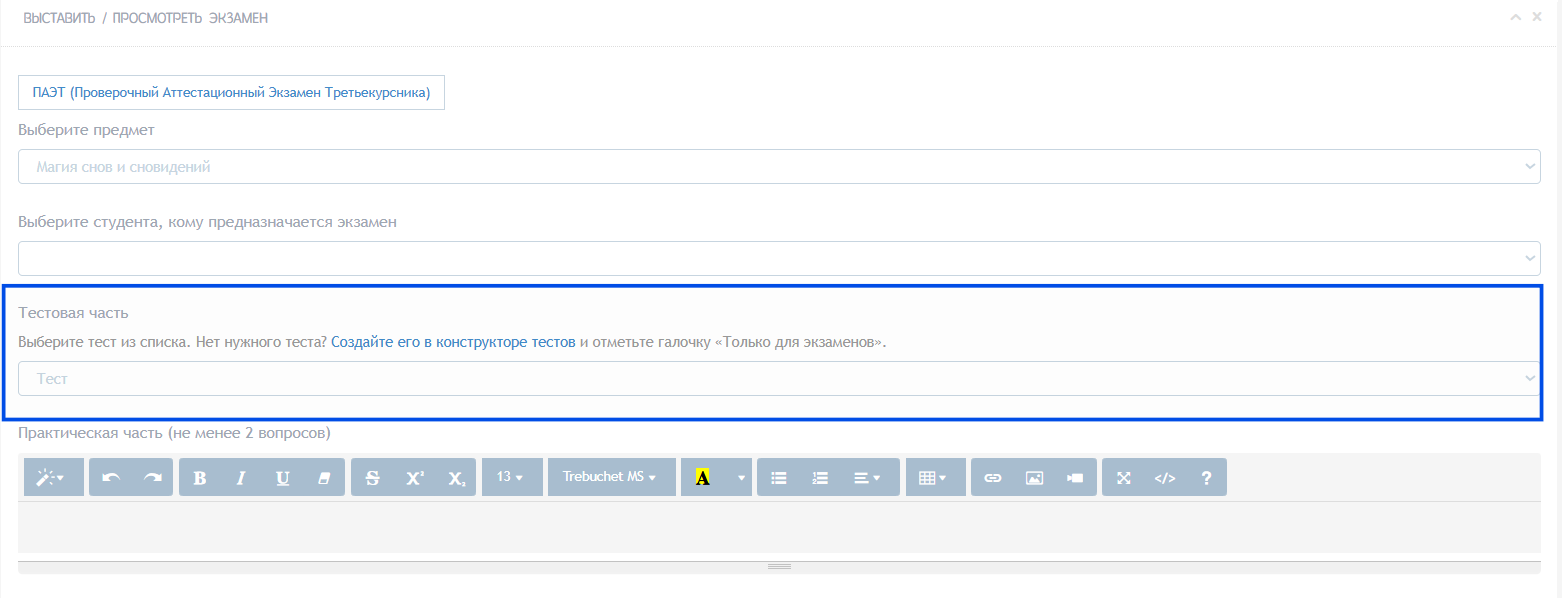Toggle underline formatting
Screen dimensions: 1562x598
pyautogui.click(x=283, y=477)
